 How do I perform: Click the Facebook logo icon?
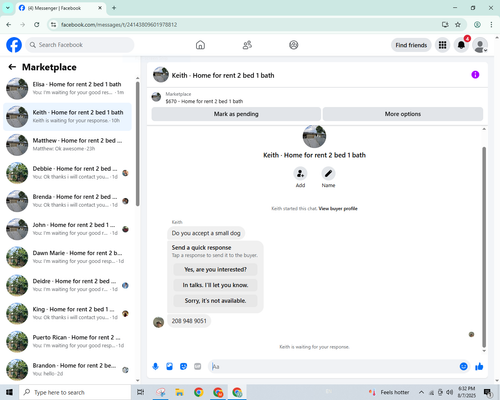[14, 45]
